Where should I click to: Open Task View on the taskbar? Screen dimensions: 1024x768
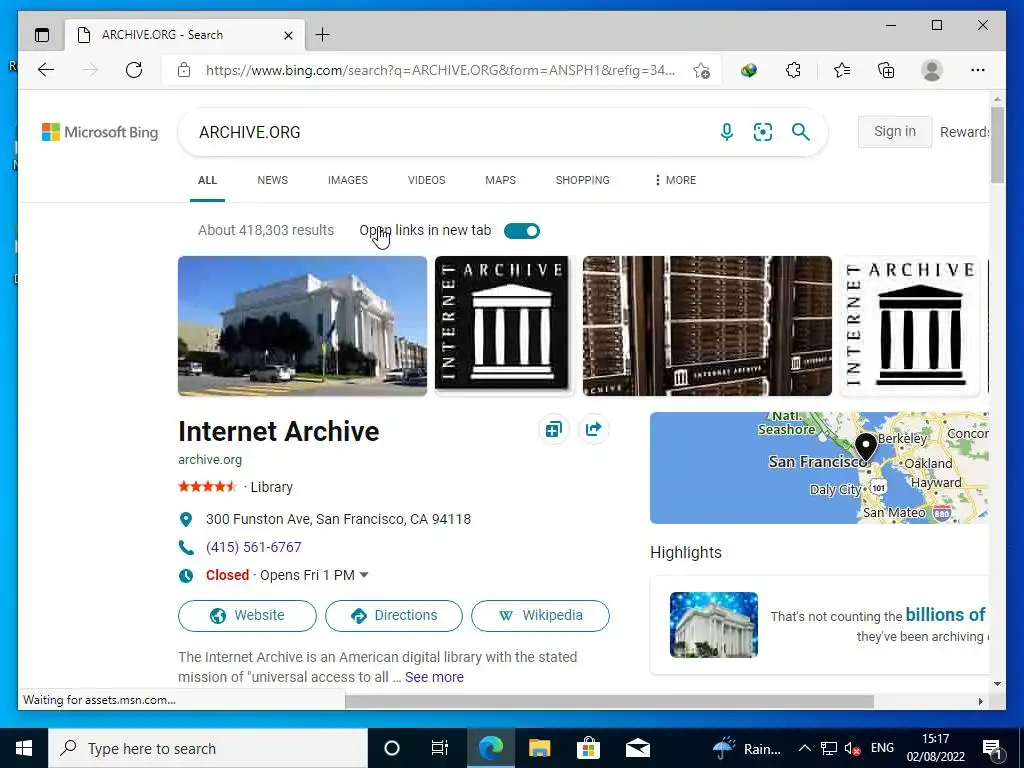point(440,748)
